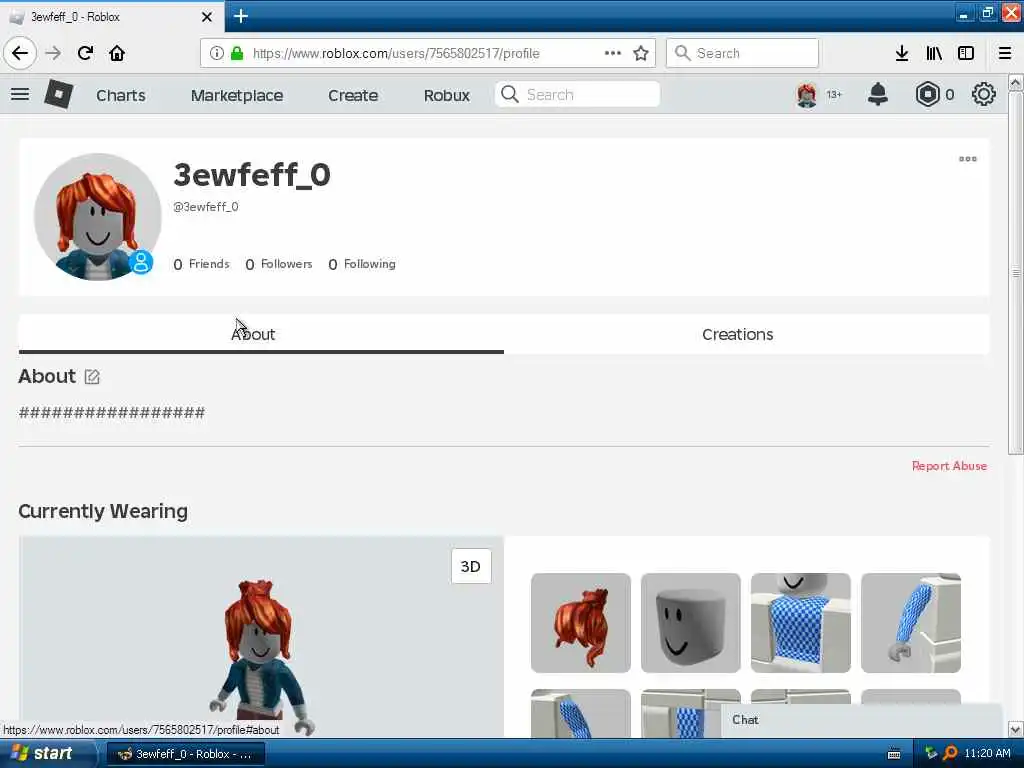Image resolution: width=1024 pixels, height=768 pixels.
Task: Open the Robux page
Action: (x=447, y=95)
